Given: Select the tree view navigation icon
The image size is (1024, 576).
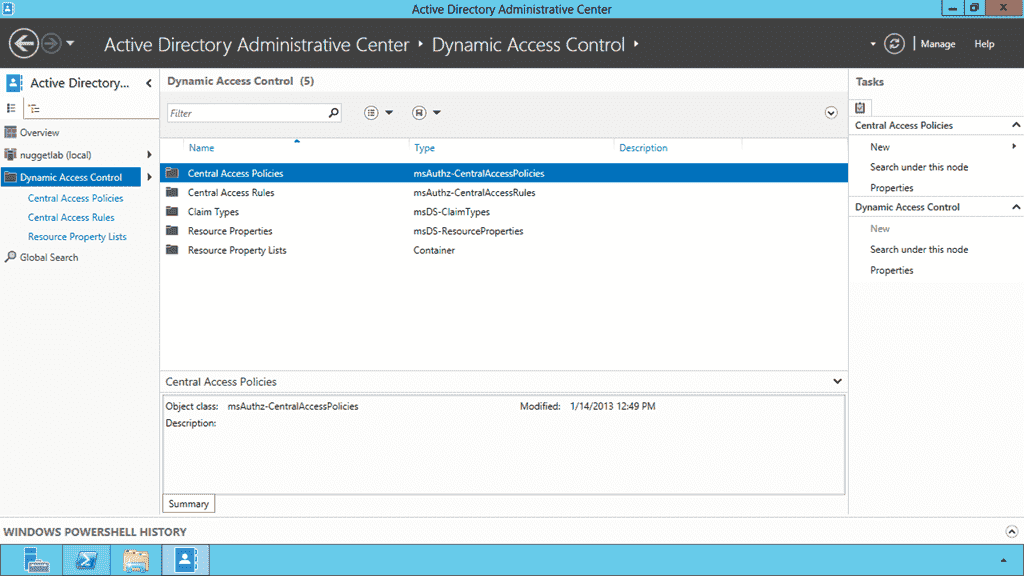Looking at the screenshot, I should click(31, 107).
